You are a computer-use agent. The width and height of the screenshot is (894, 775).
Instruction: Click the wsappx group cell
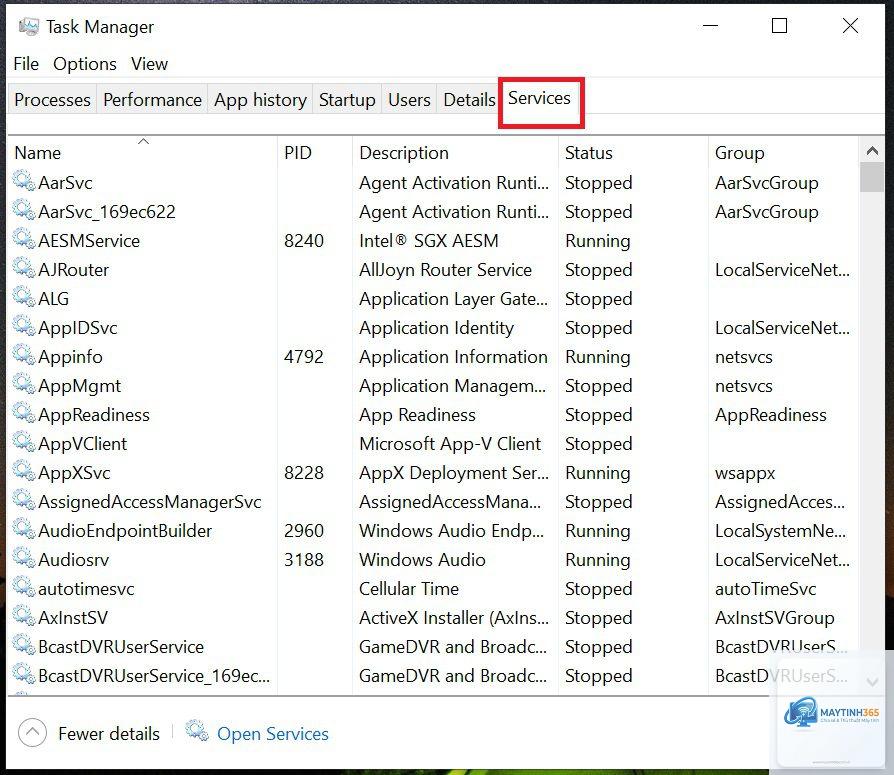pos(745,473)
